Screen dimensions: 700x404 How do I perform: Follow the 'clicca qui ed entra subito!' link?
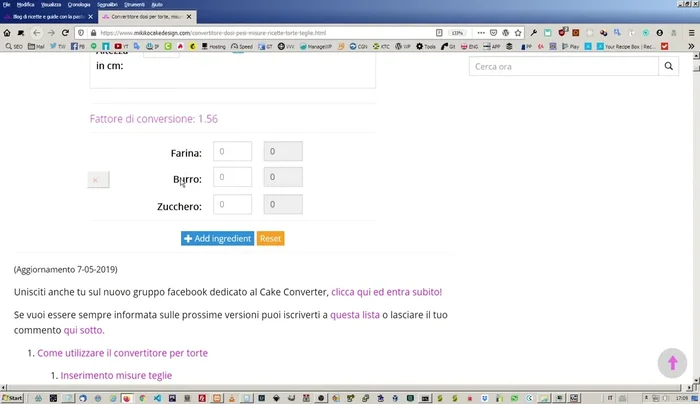click(x=386, y=292)
